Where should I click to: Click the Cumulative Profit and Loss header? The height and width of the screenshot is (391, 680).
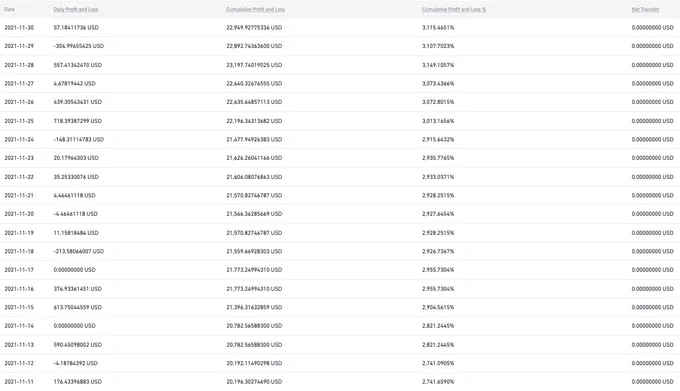click(x=255, y=9)
